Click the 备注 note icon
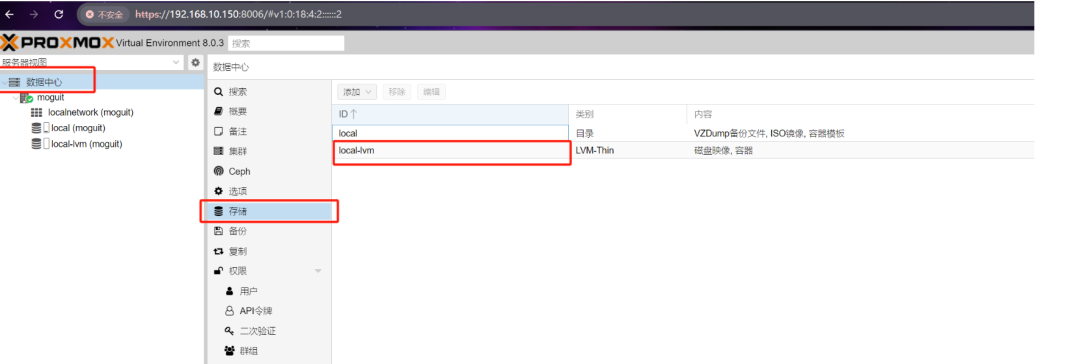Viewport: 1080px width, 364px height. pyautogui.click(x=218, y=131)
